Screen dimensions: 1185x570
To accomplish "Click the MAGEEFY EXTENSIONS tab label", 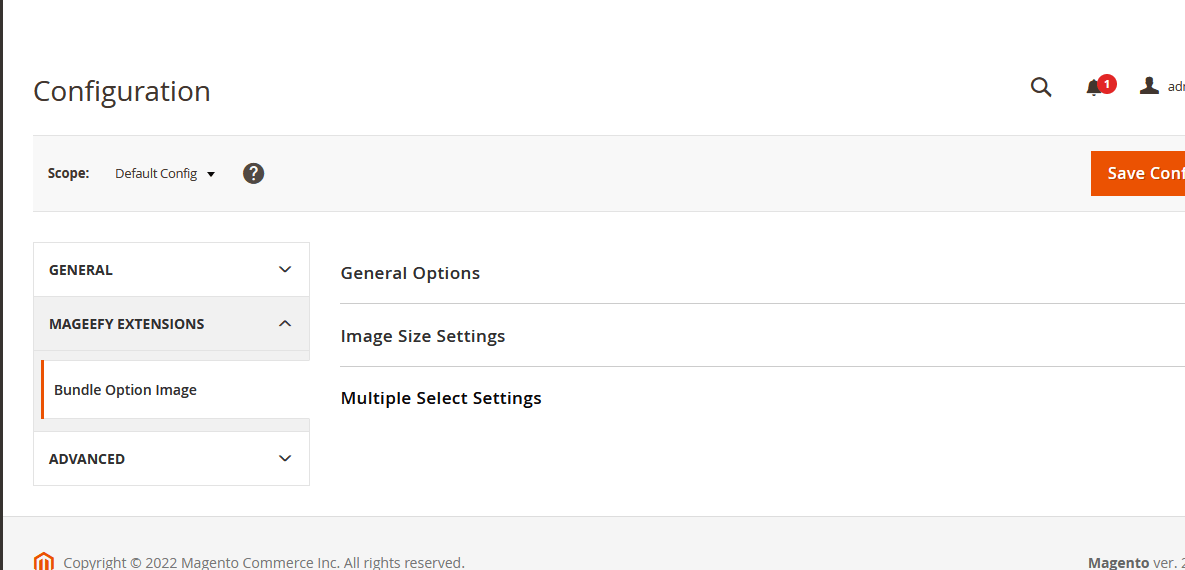I will 126,324.
